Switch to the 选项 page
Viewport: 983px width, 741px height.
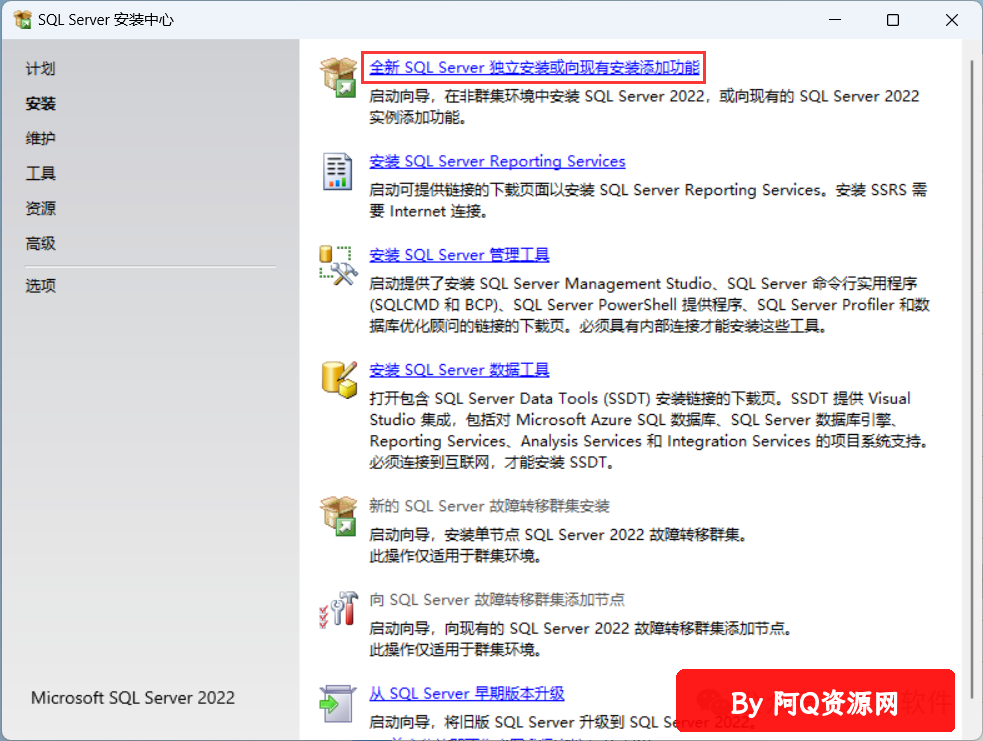pyautogui.click(x=40, y=286)
